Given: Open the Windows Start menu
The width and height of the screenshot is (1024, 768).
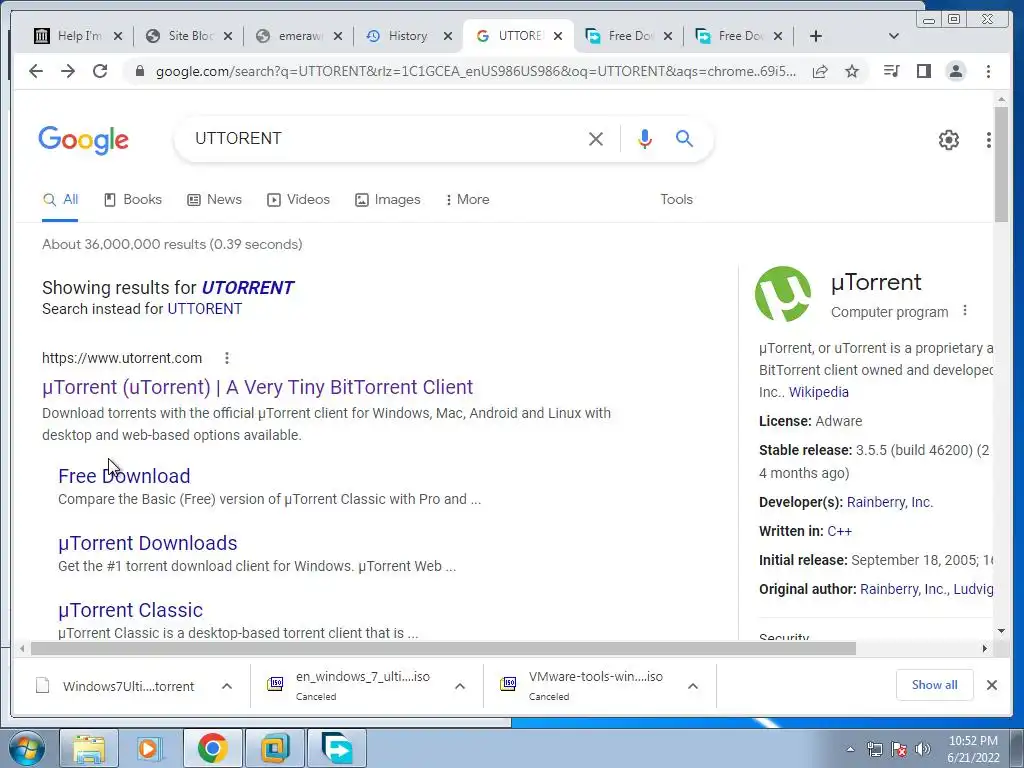Looking at the screenshot, I should [x=27, y=748].
